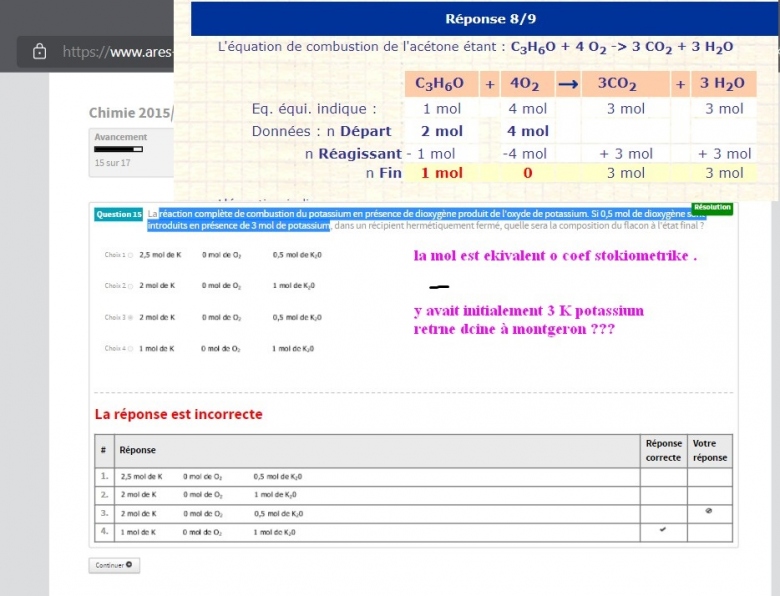Click the red '1 mol' n Fin cell
The image size is (780, 596).
coord(442,173)
